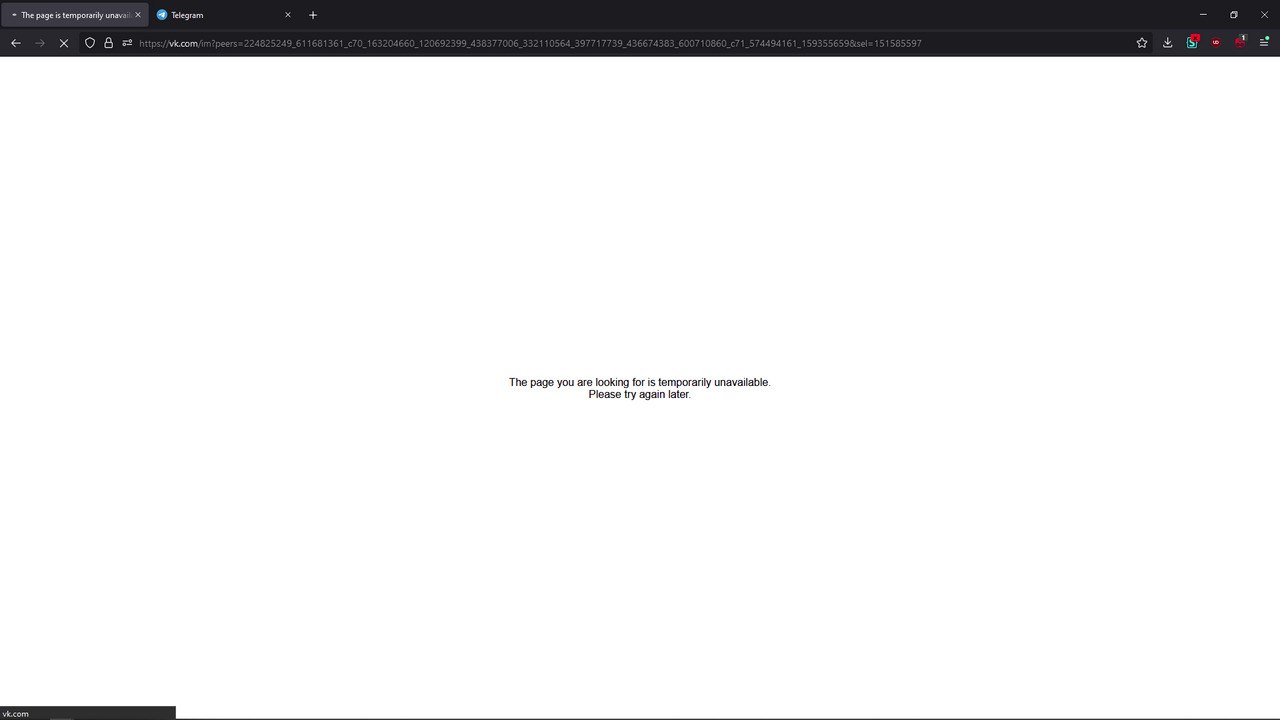Bookmark this page with the star
Screen dimensions: 1280x720
[x=1142, y=43]
